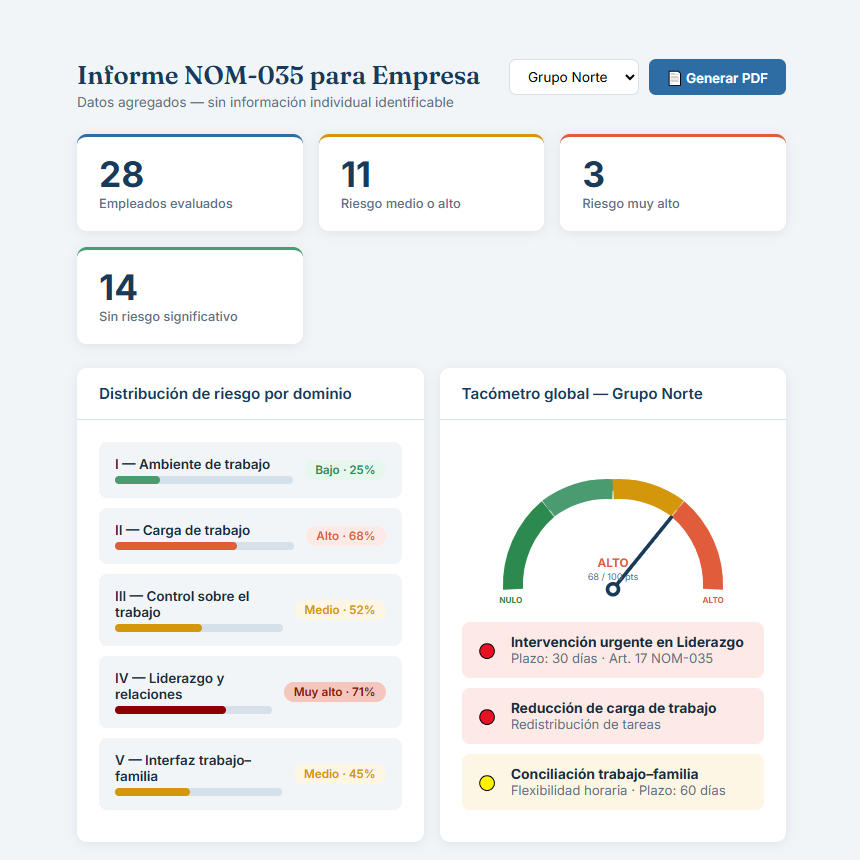Open the Riesgo muy alto card

(x=672, y=183)
